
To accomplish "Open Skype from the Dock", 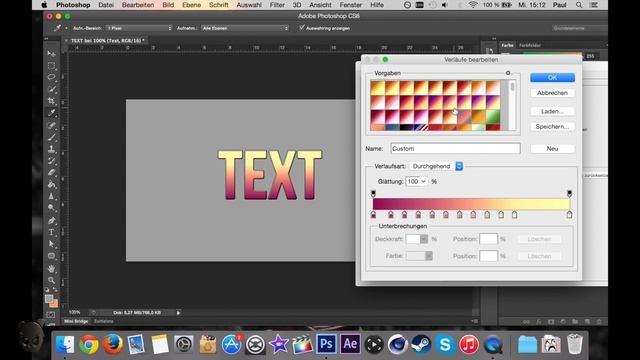I will coord(445,344).
